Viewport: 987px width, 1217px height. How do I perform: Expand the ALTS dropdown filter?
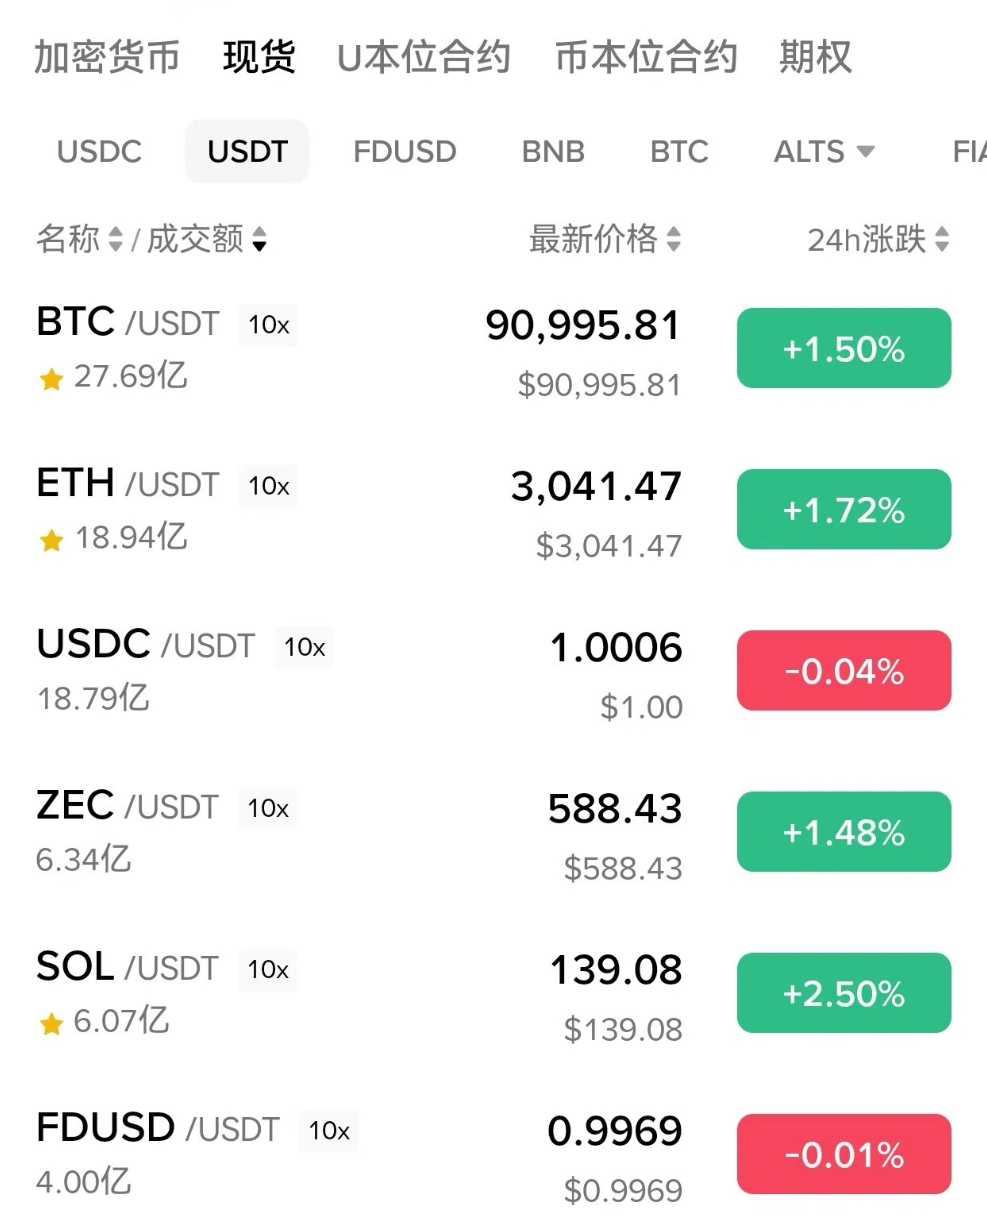pos(824,152)
